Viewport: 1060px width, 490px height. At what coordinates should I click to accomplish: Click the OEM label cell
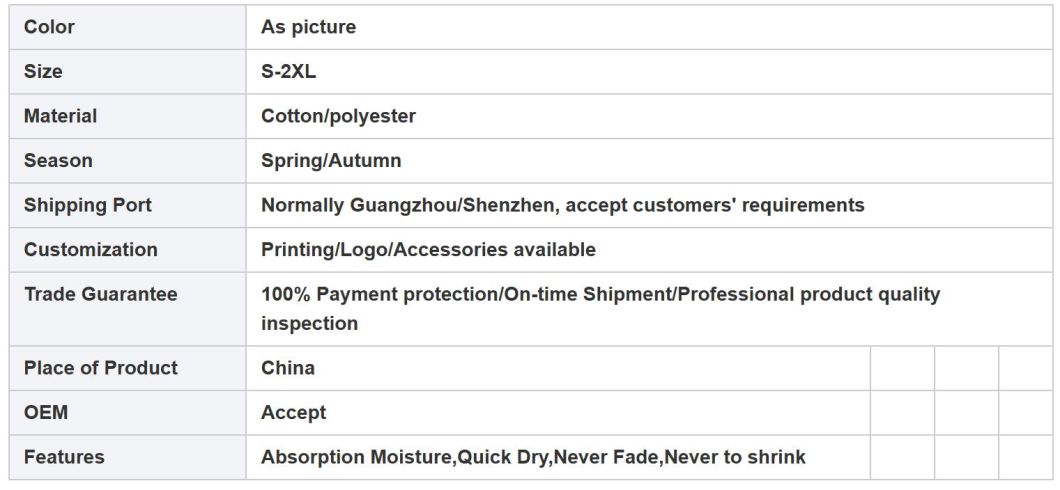coord(128,412)
